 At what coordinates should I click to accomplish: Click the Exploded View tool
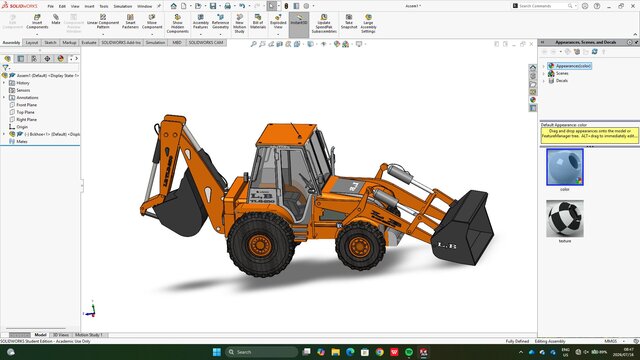[x=278, y=22]
